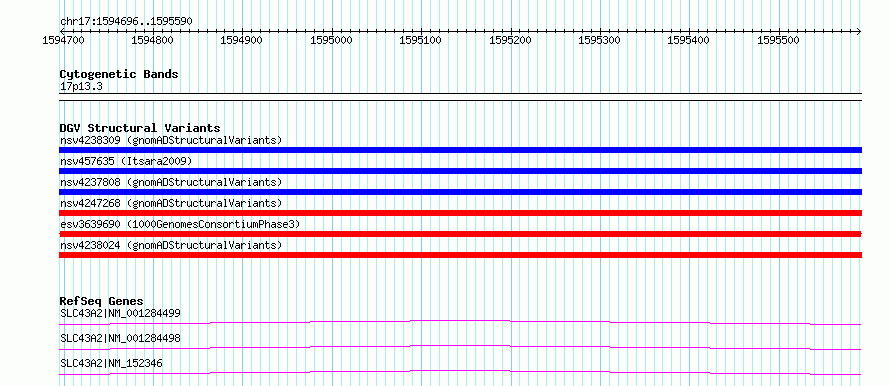Click the blue bar for nsv457635

coord(460,171)
